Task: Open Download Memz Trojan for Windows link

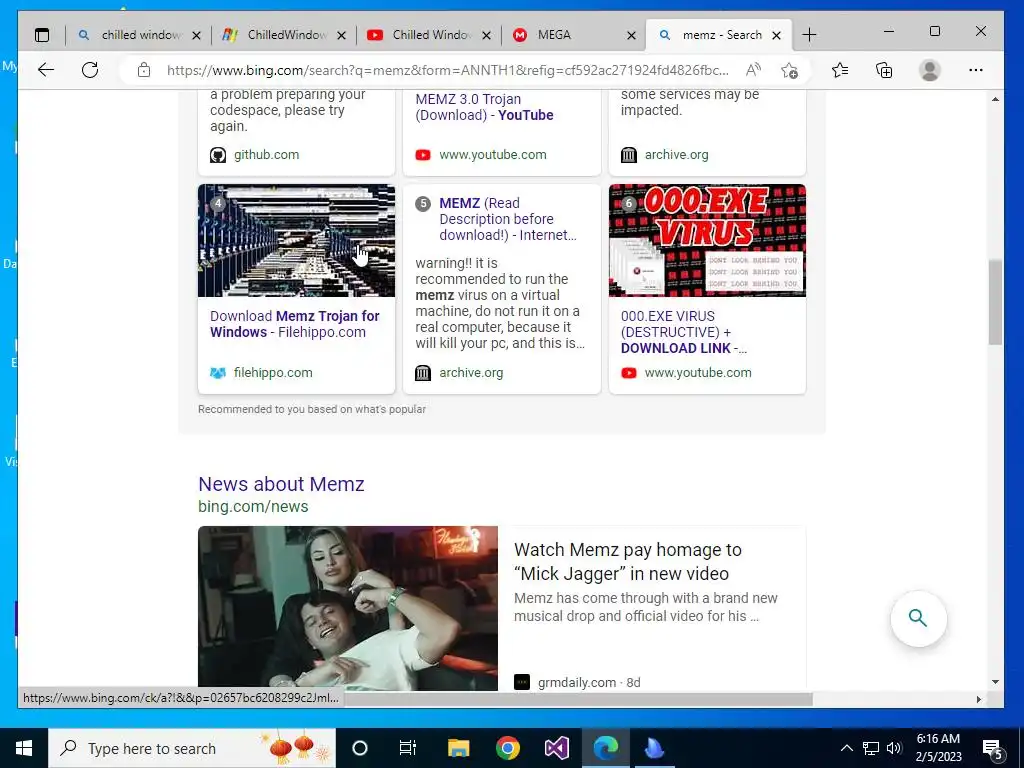Action: point(295,324)
